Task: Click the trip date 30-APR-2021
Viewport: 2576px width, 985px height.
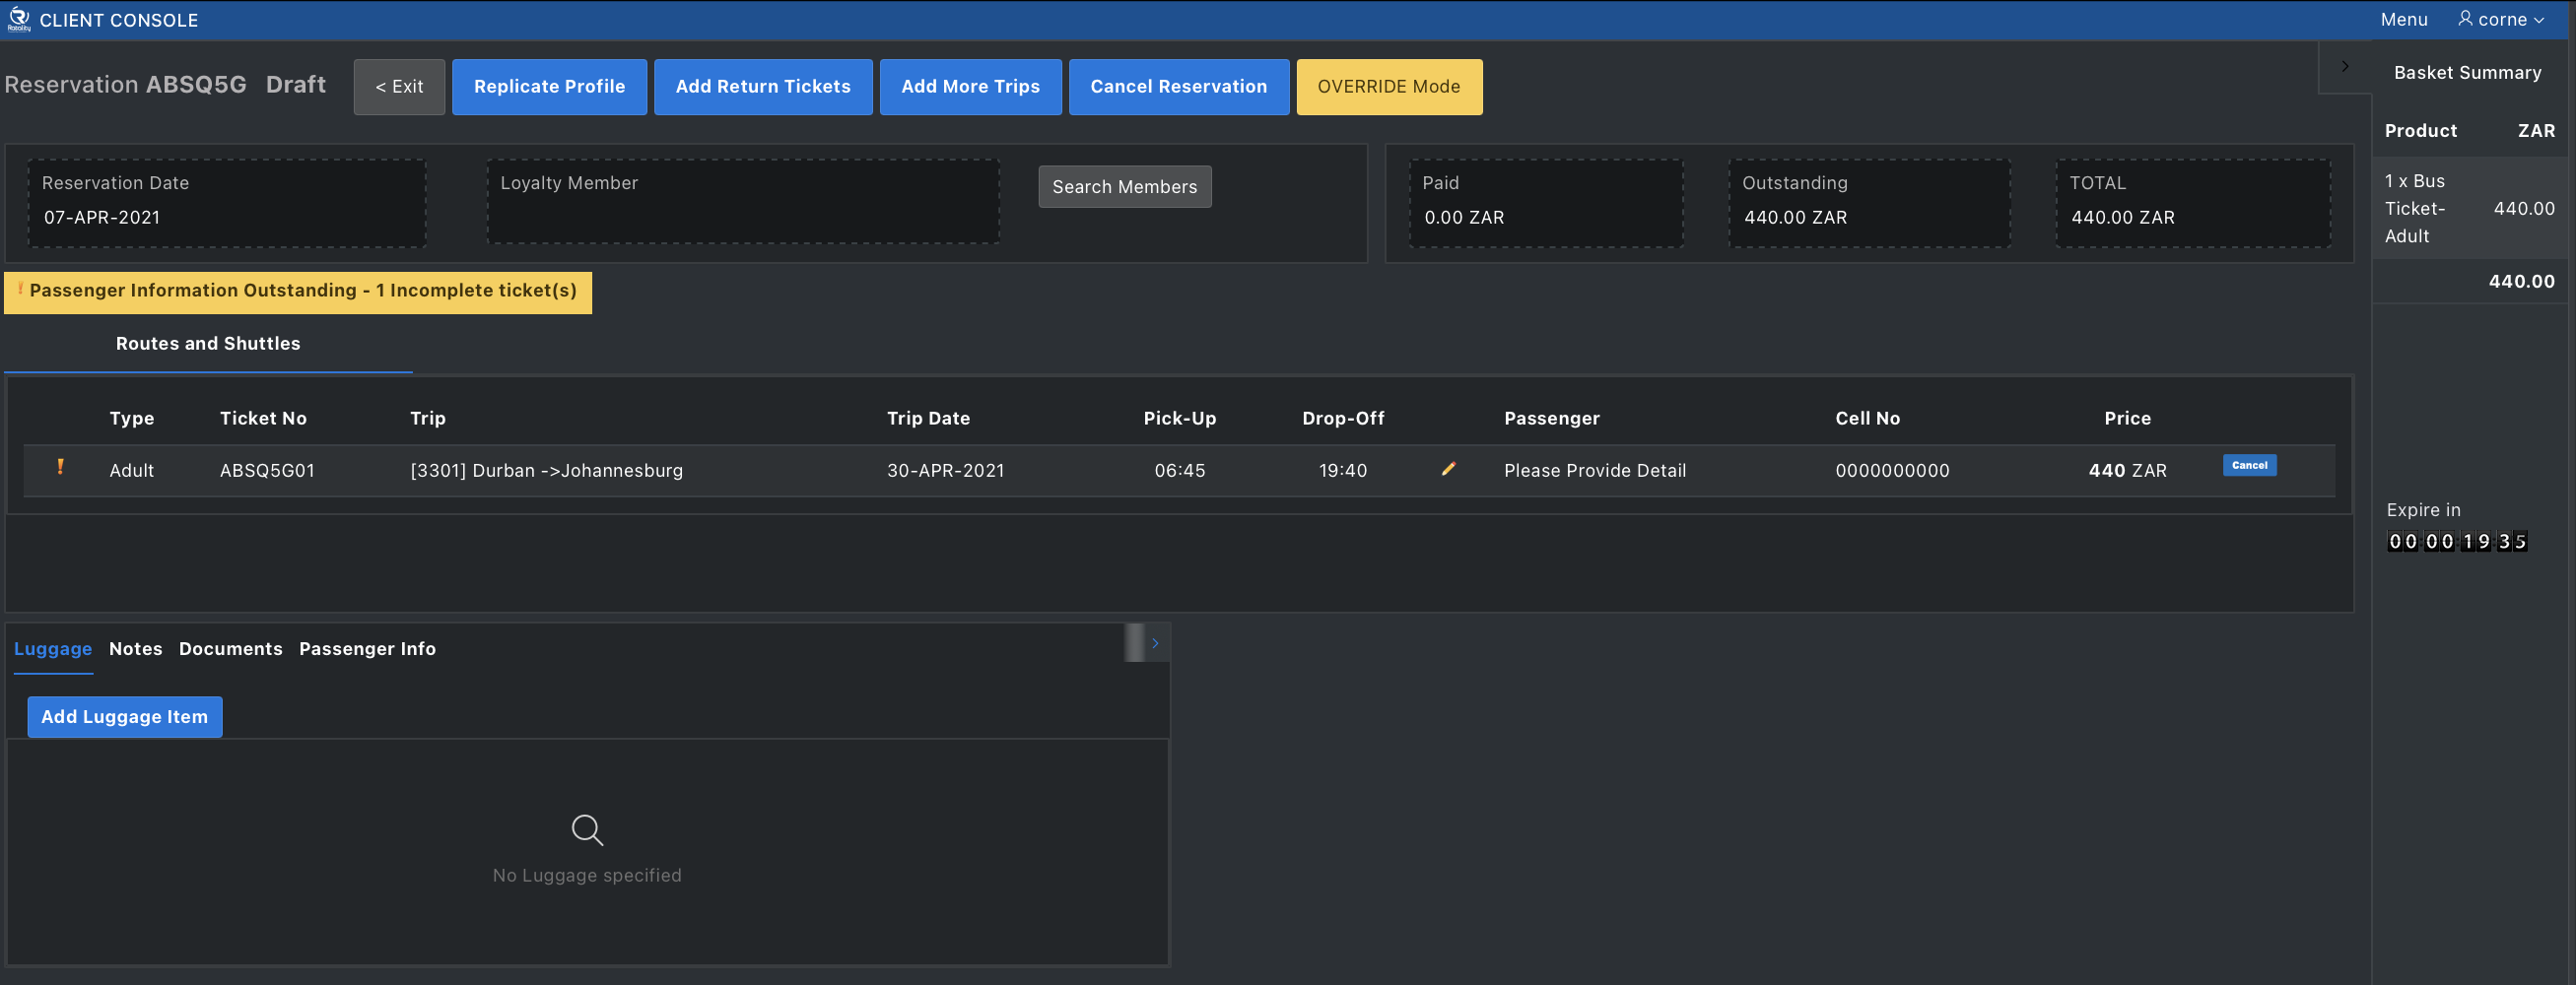Action: click(945, 471)
